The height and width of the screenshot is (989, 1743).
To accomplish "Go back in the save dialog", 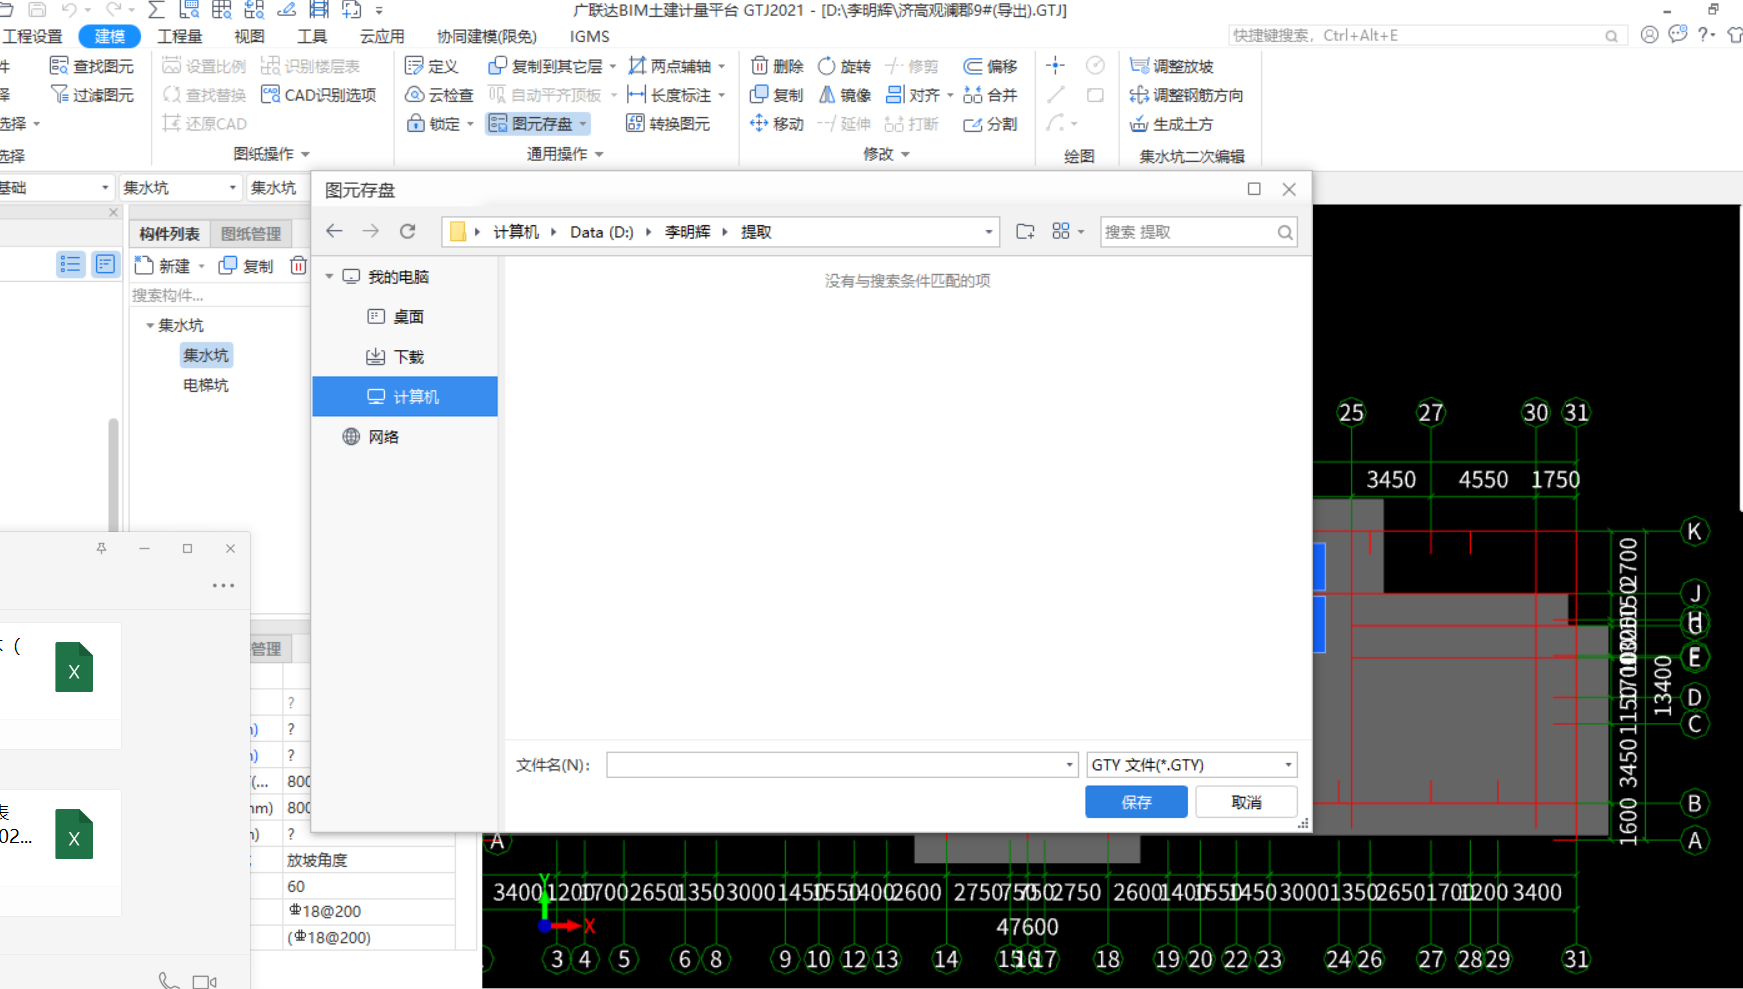I will coord(334,231).
